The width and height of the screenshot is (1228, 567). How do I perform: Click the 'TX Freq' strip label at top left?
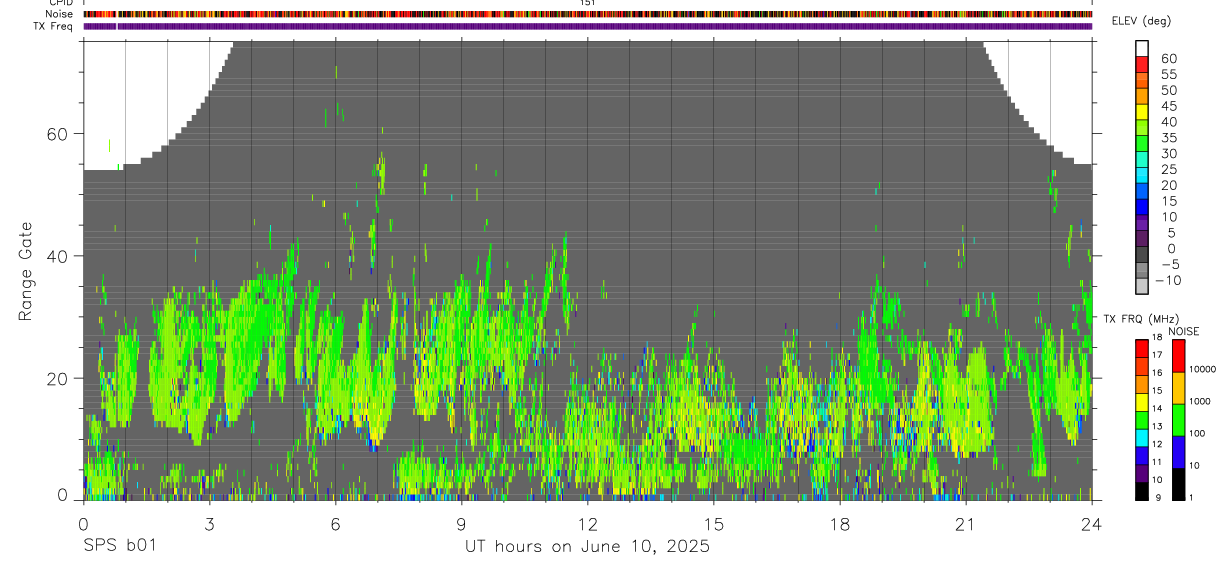[x=54, y=26]
